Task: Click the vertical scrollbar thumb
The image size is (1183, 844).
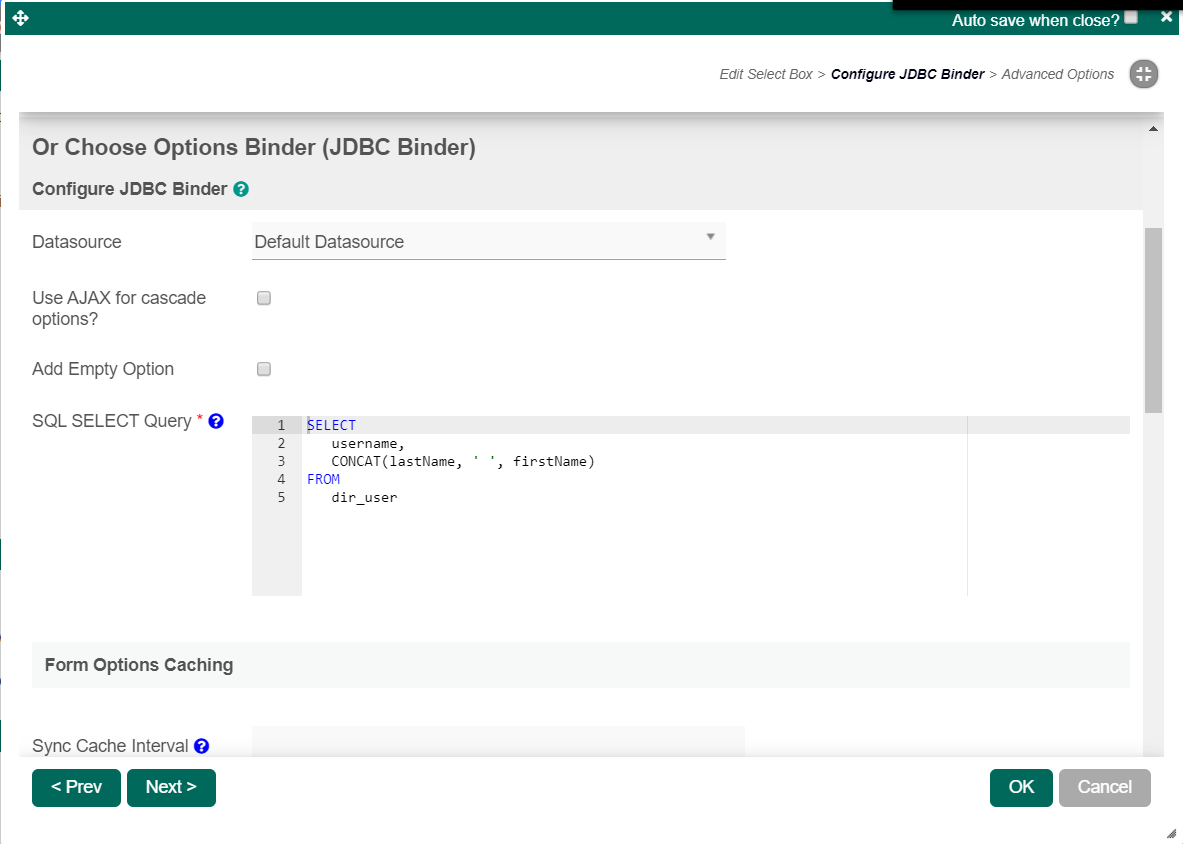Action: pos(1153,320)
